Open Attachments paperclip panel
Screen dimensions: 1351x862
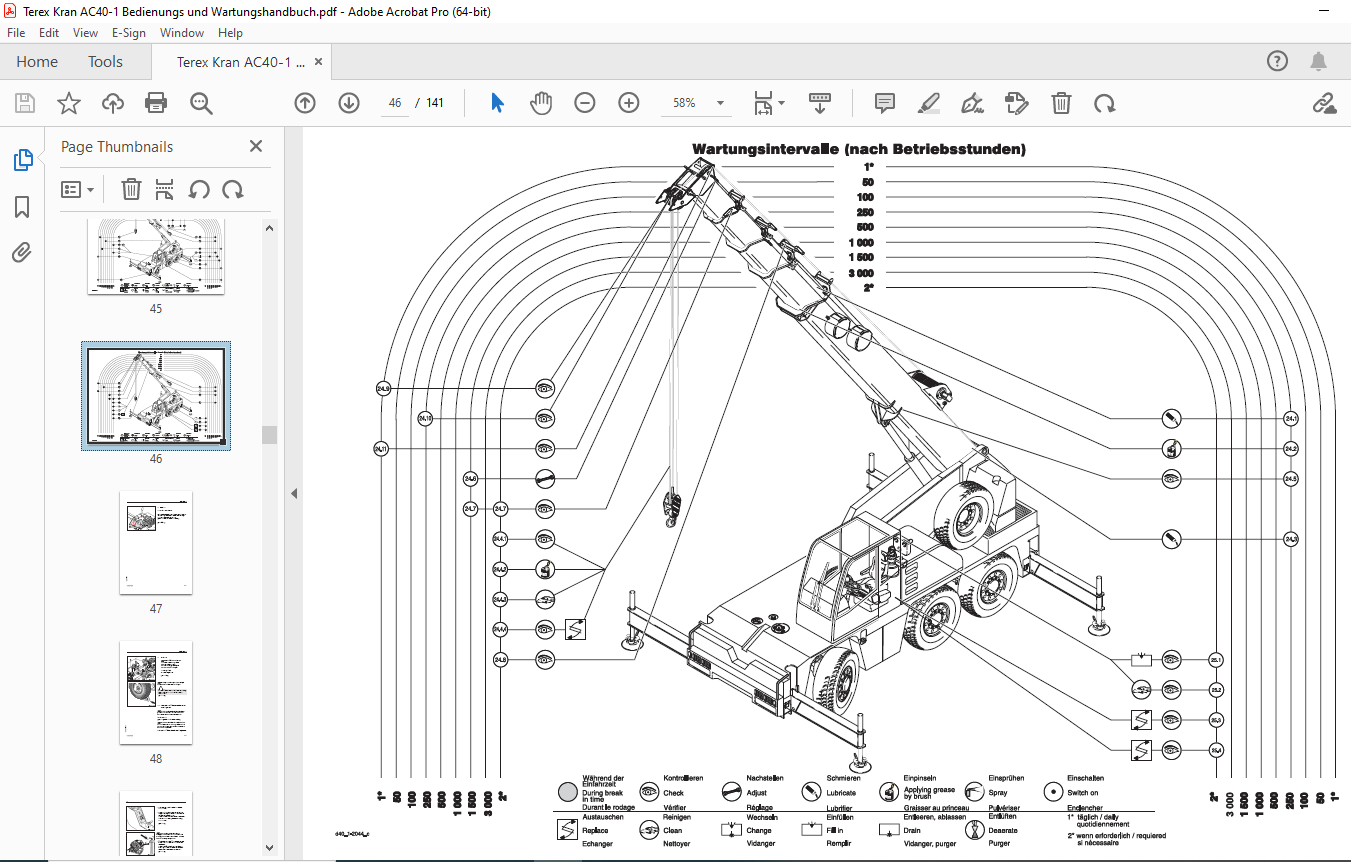tap(22, 252)
